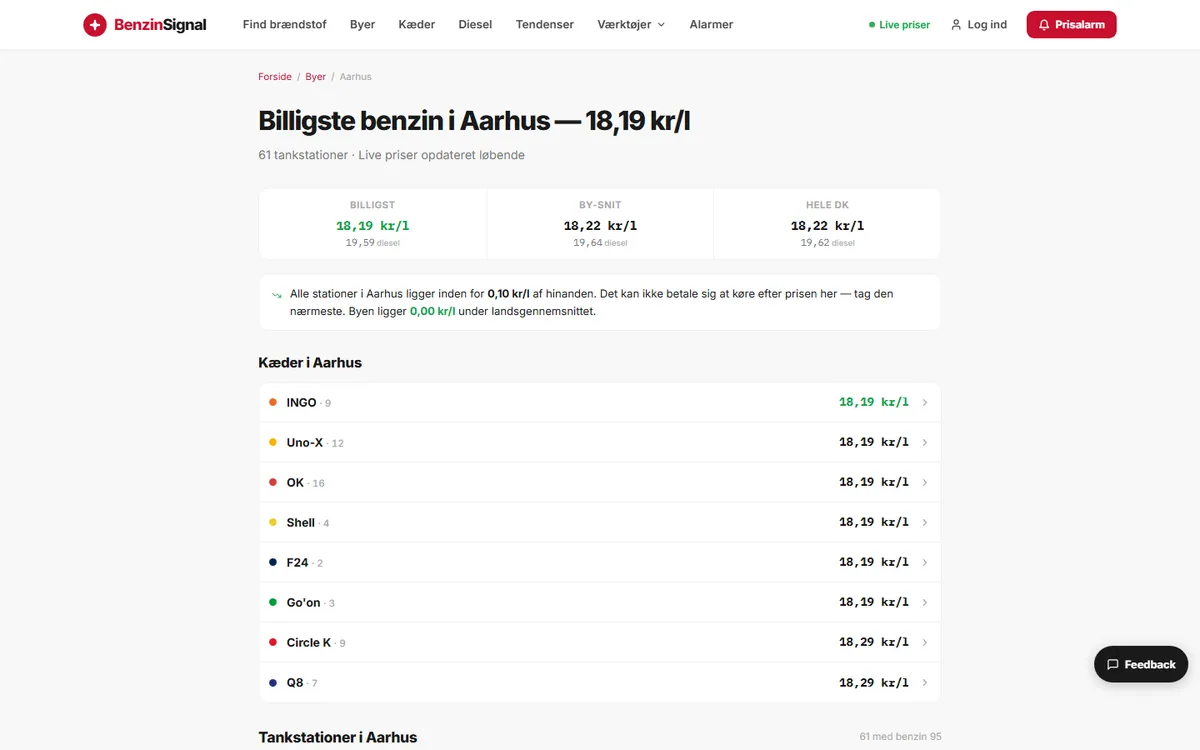Click the orange INGO color dot
1200x750 pixels.
273,402
